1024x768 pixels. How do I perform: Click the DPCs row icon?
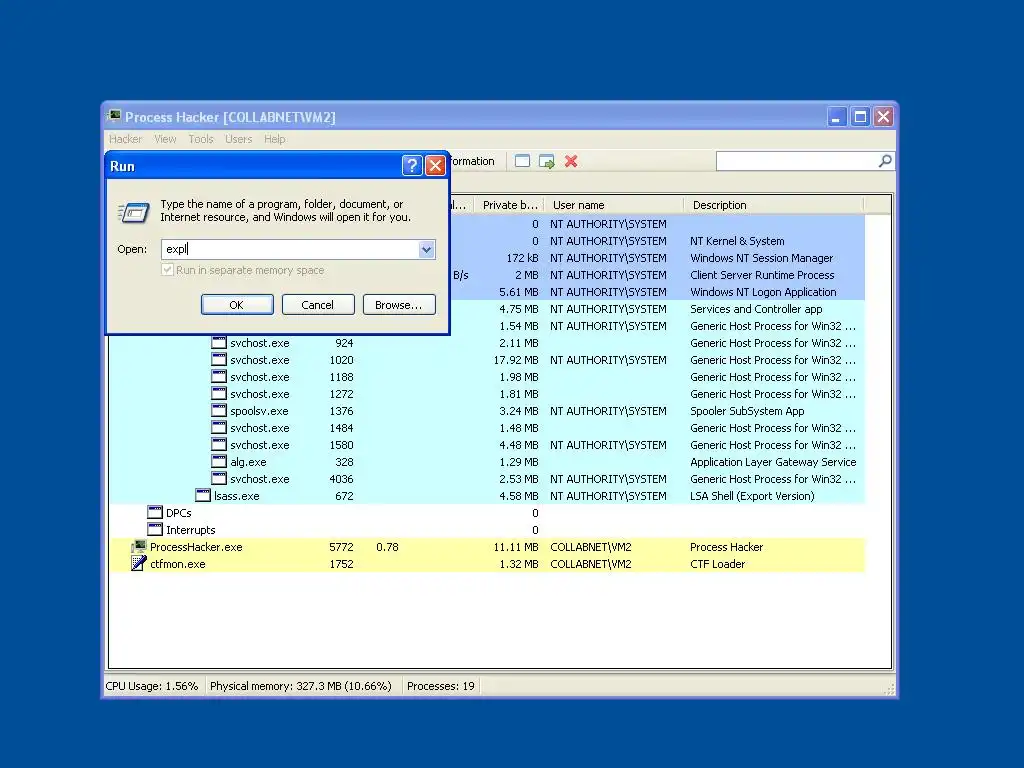pyautogui.click(x=155, y=513)
